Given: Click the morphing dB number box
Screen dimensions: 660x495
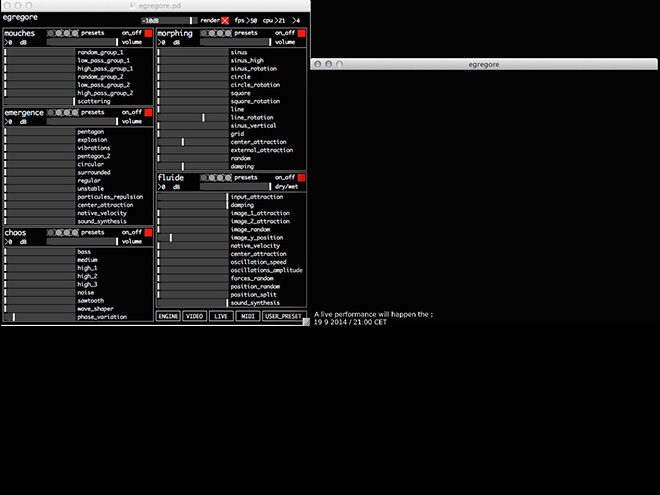Looking at the screenshot, I should coord(164,43).
